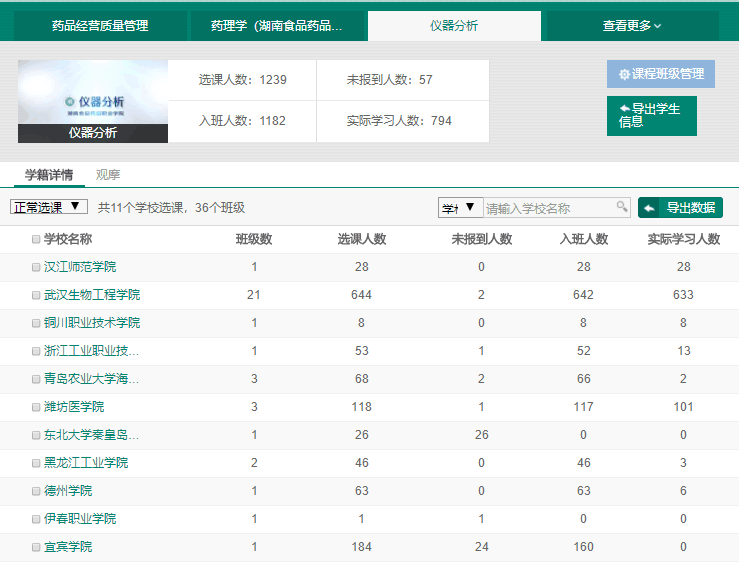
Task: Expand the search type dropdown next to input
Action: tap(460, 207)
